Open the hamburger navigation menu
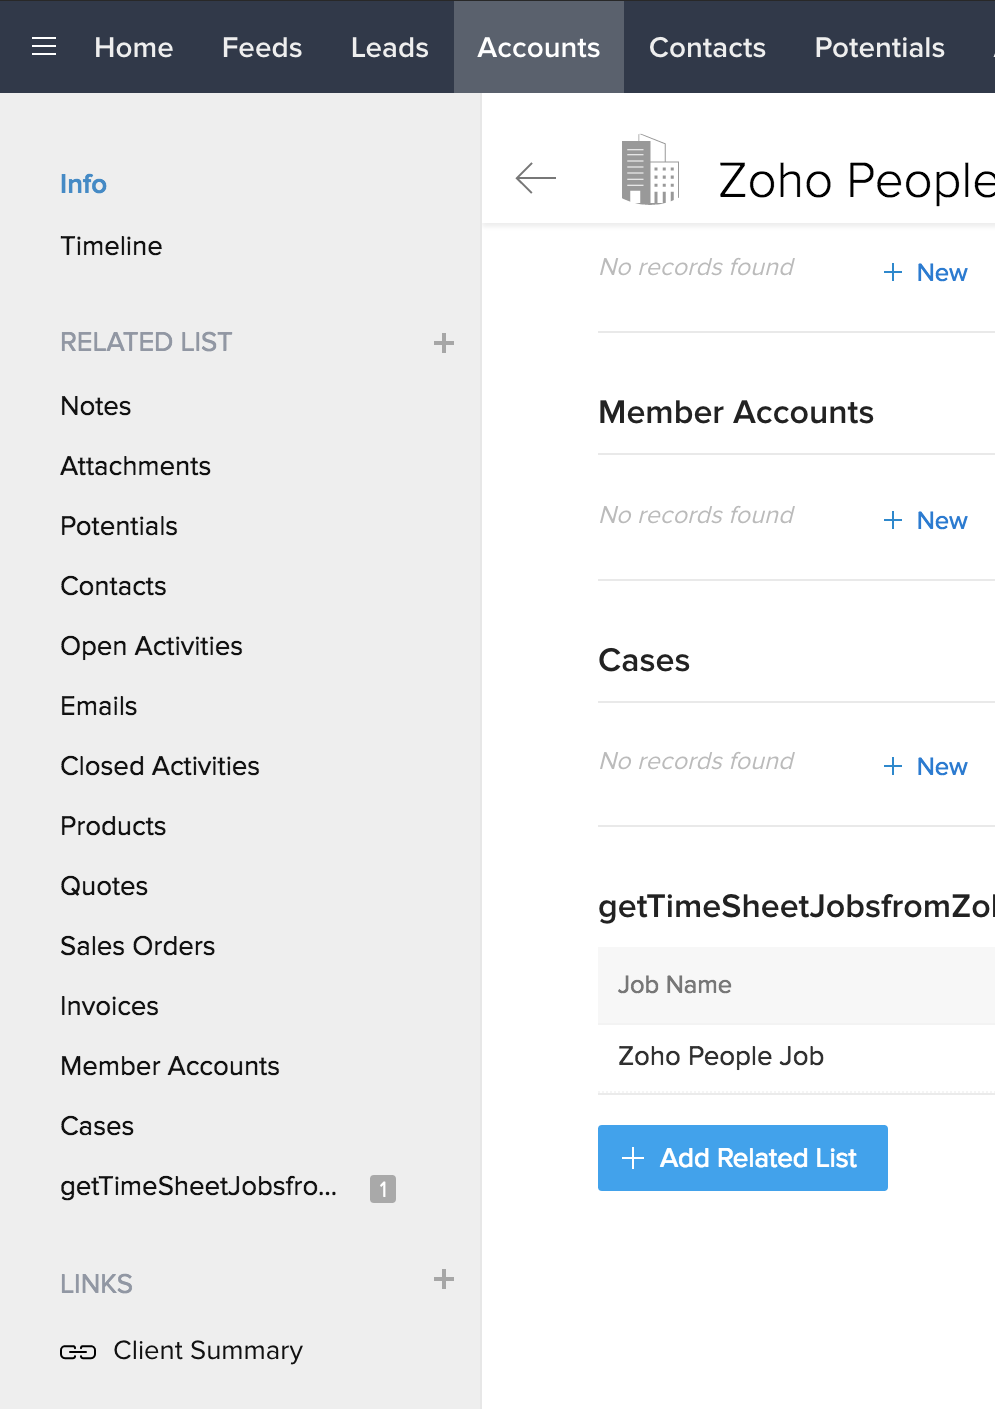The width and height of the screenshot is (995, 1409). coord(44,47)
